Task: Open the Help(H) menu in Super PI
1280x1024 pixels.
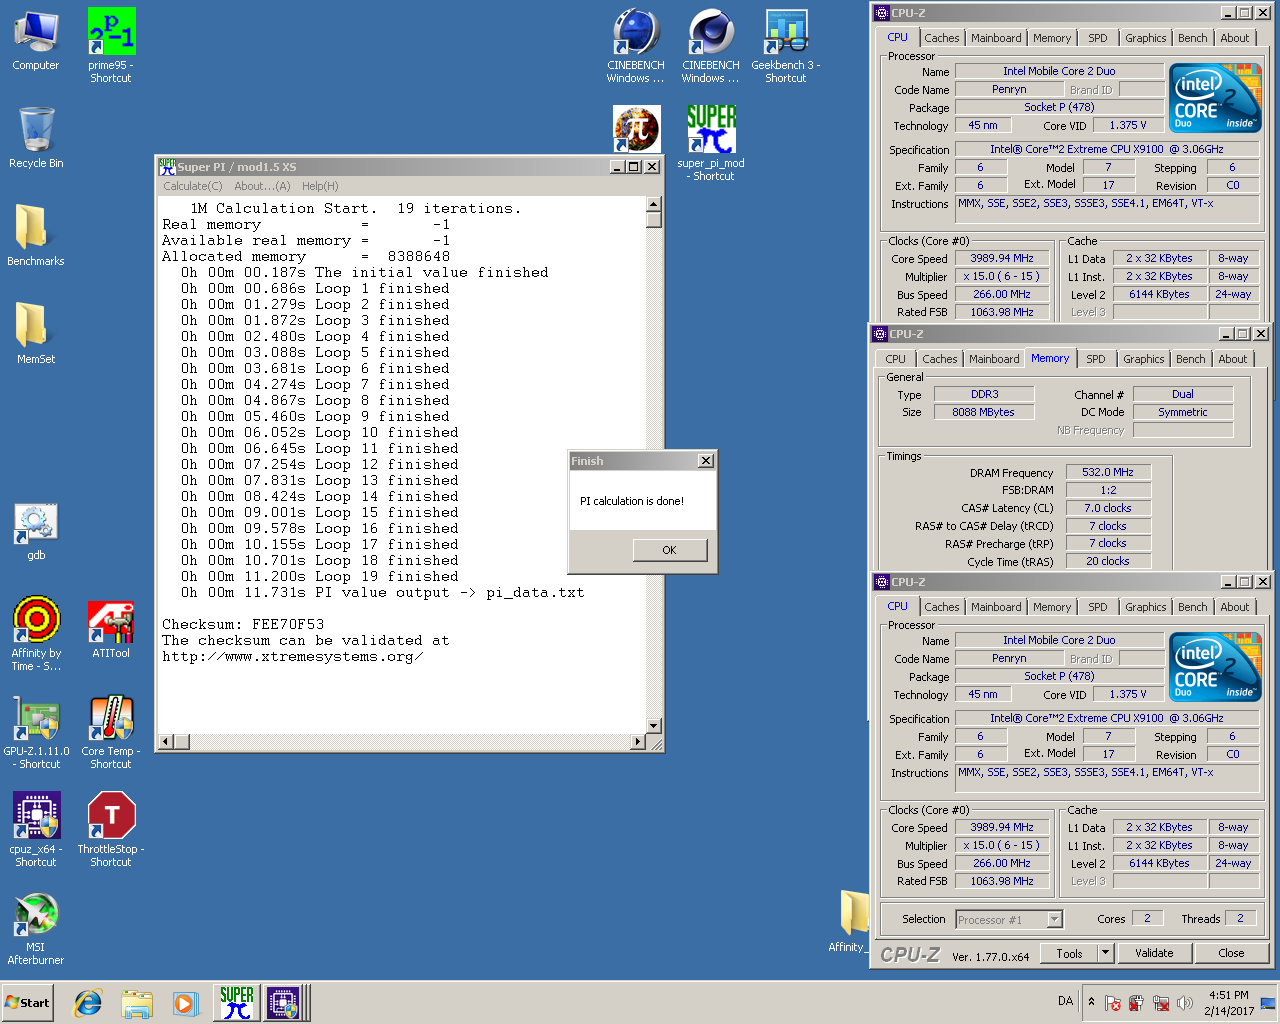Action: (x=320, y=186)
